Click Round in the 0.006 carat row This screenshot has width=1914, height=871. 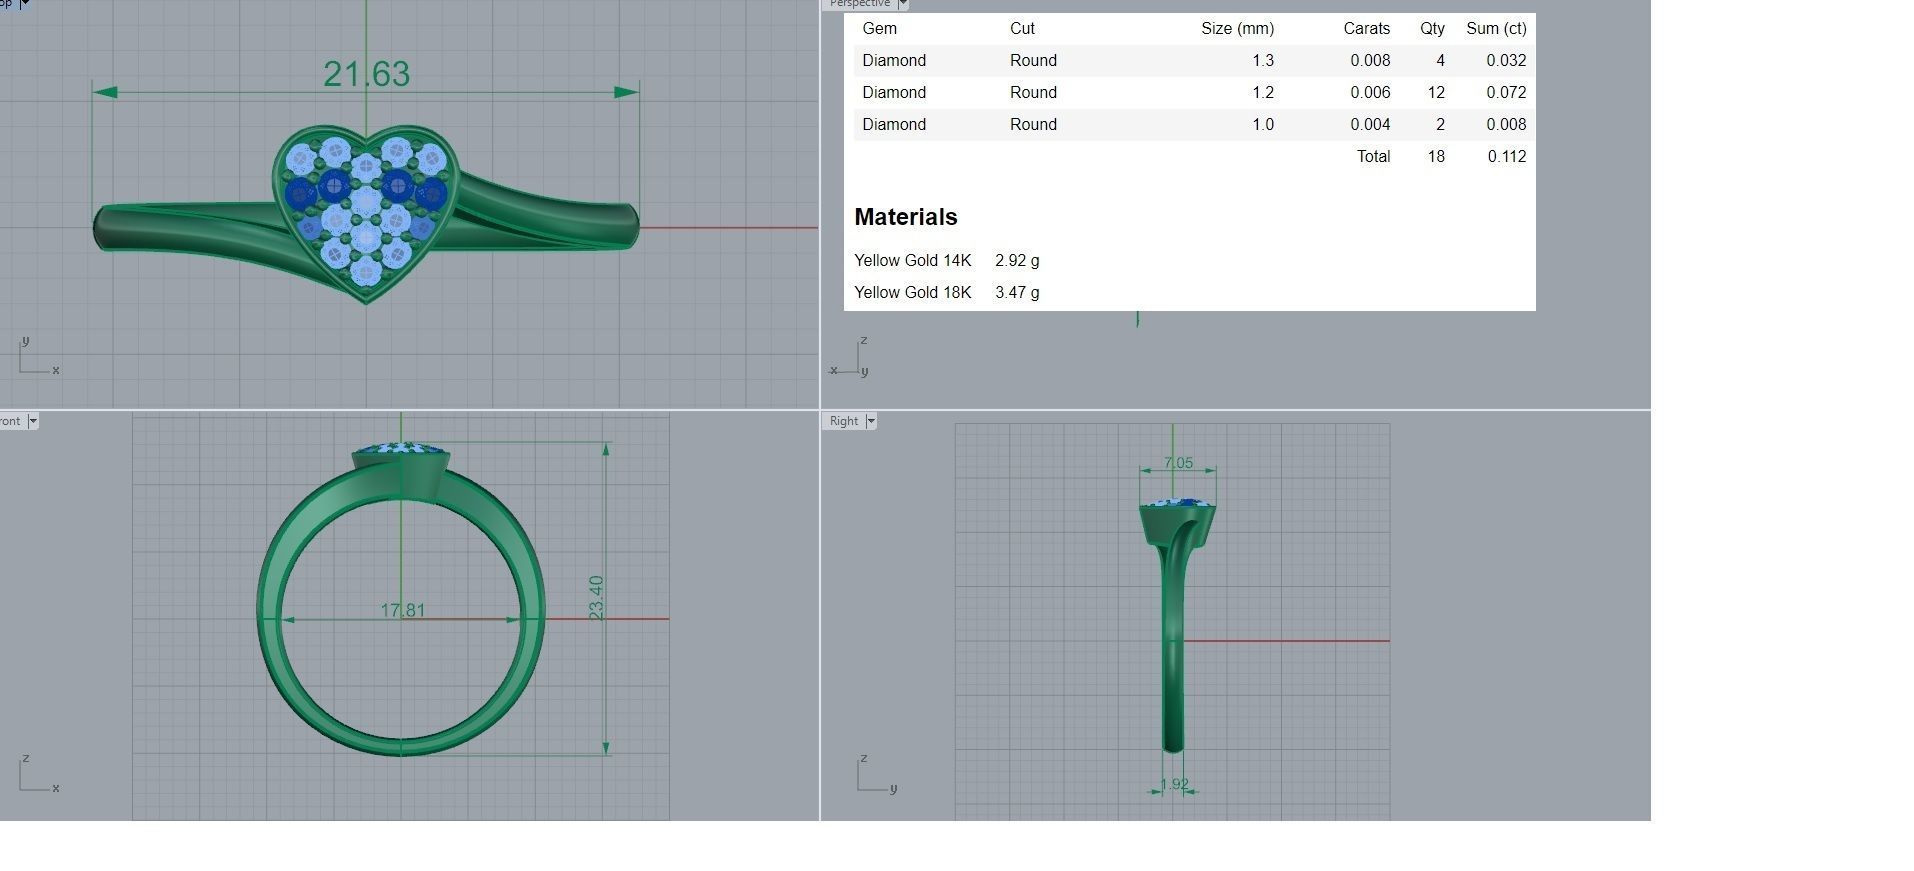[1033, 93]
